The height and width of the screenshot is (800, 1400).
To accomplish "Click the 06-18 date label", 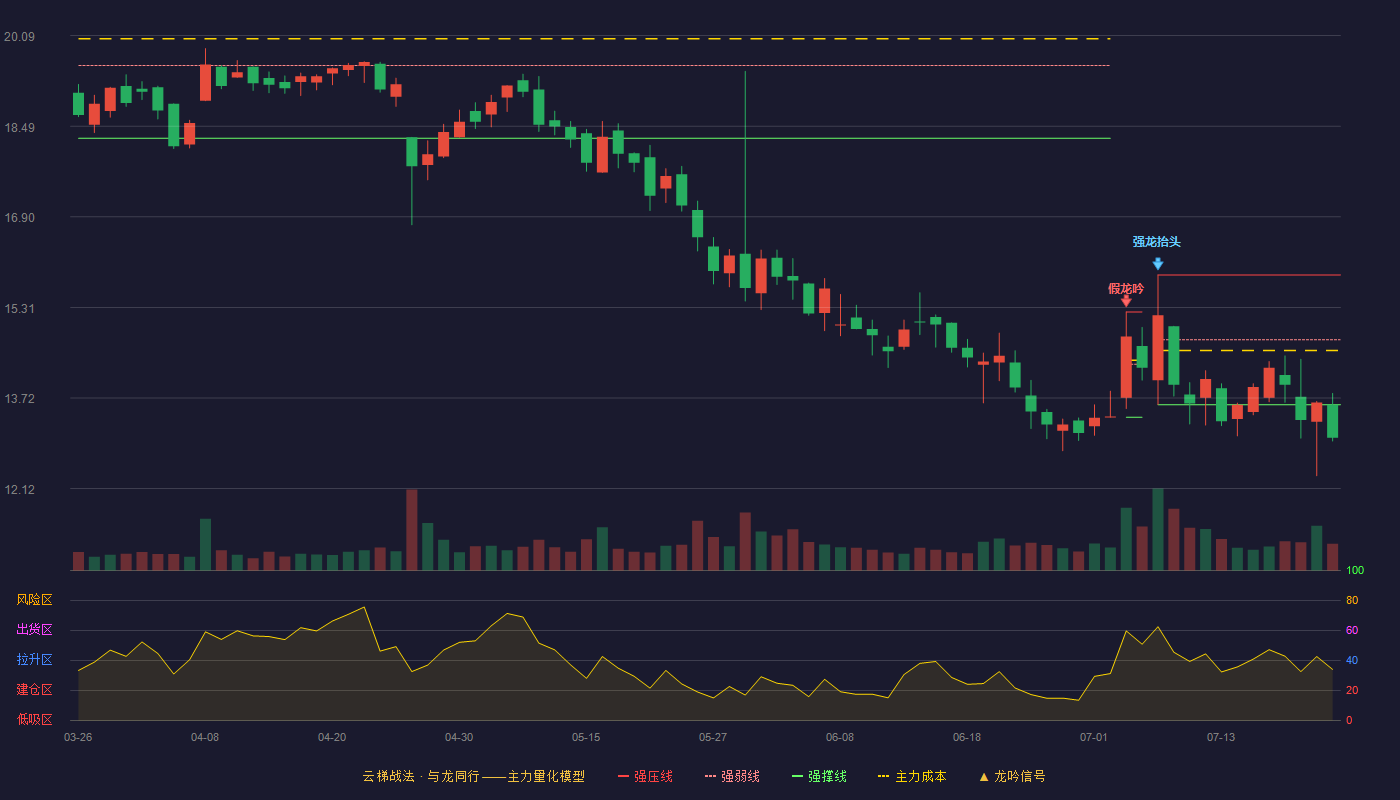I will [x=967, y=737].
